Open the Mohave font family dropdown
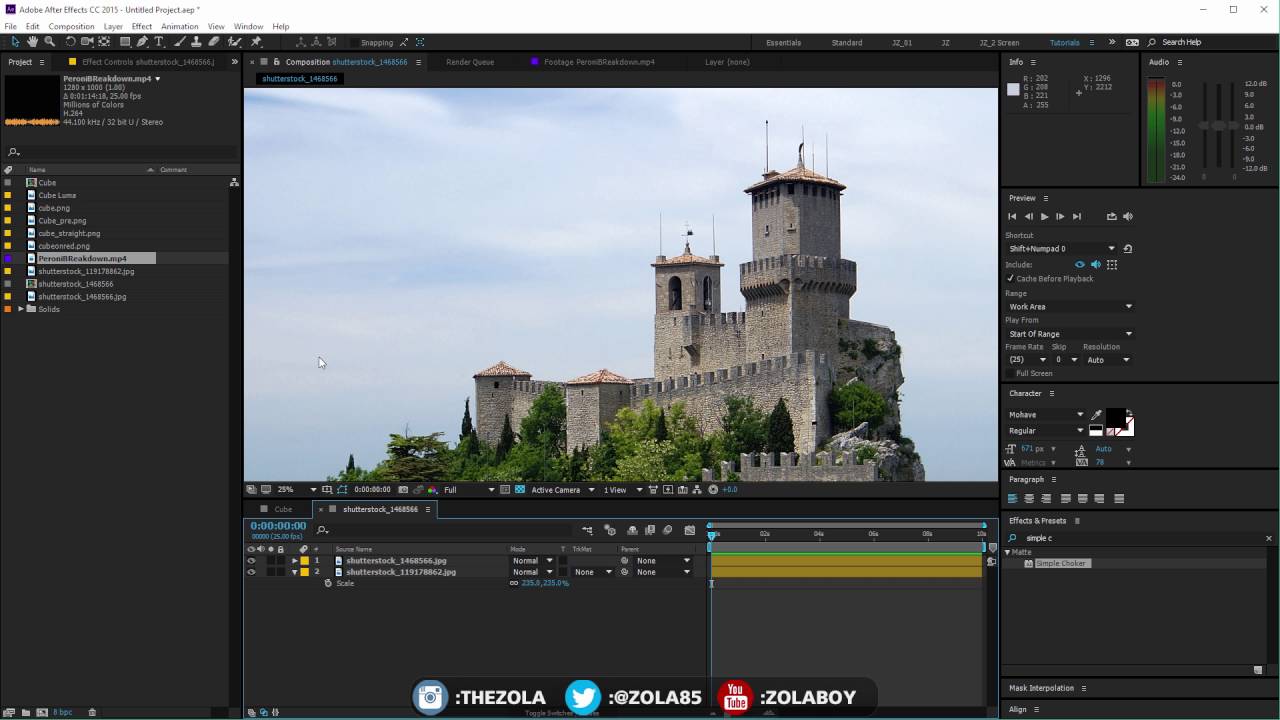This screenshot has height=720, width=1280. [x=1046, y=415]
